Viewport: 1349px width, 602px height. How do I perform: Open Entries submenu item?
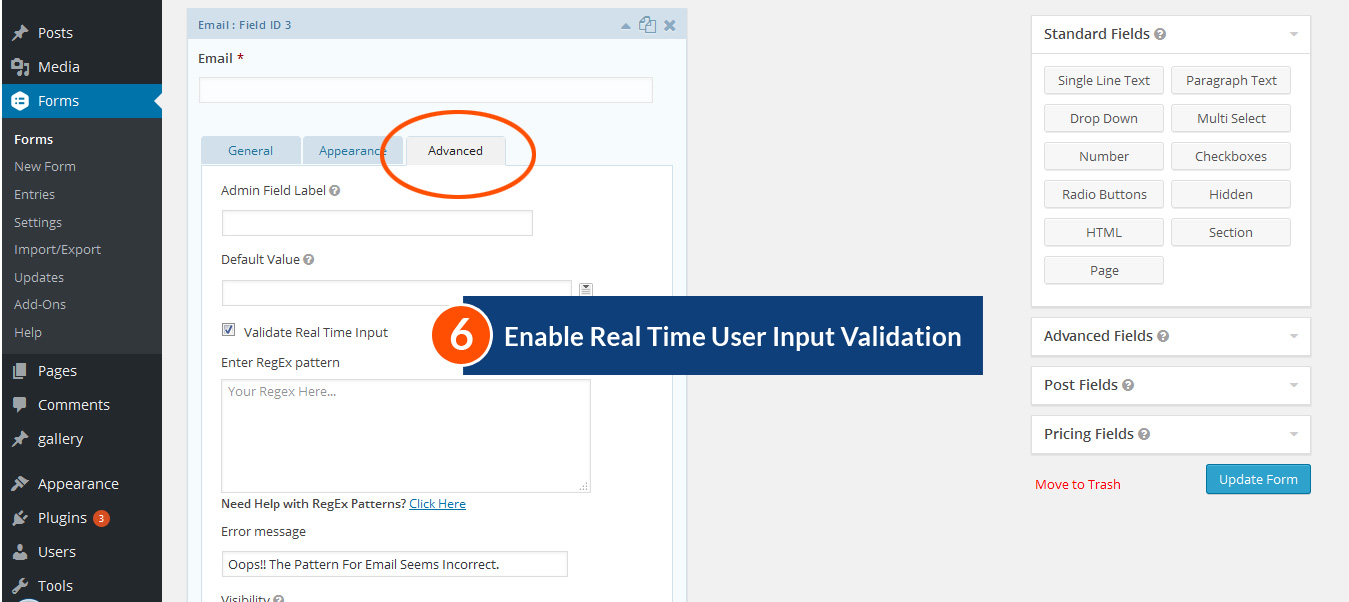(x=35, y=195)
